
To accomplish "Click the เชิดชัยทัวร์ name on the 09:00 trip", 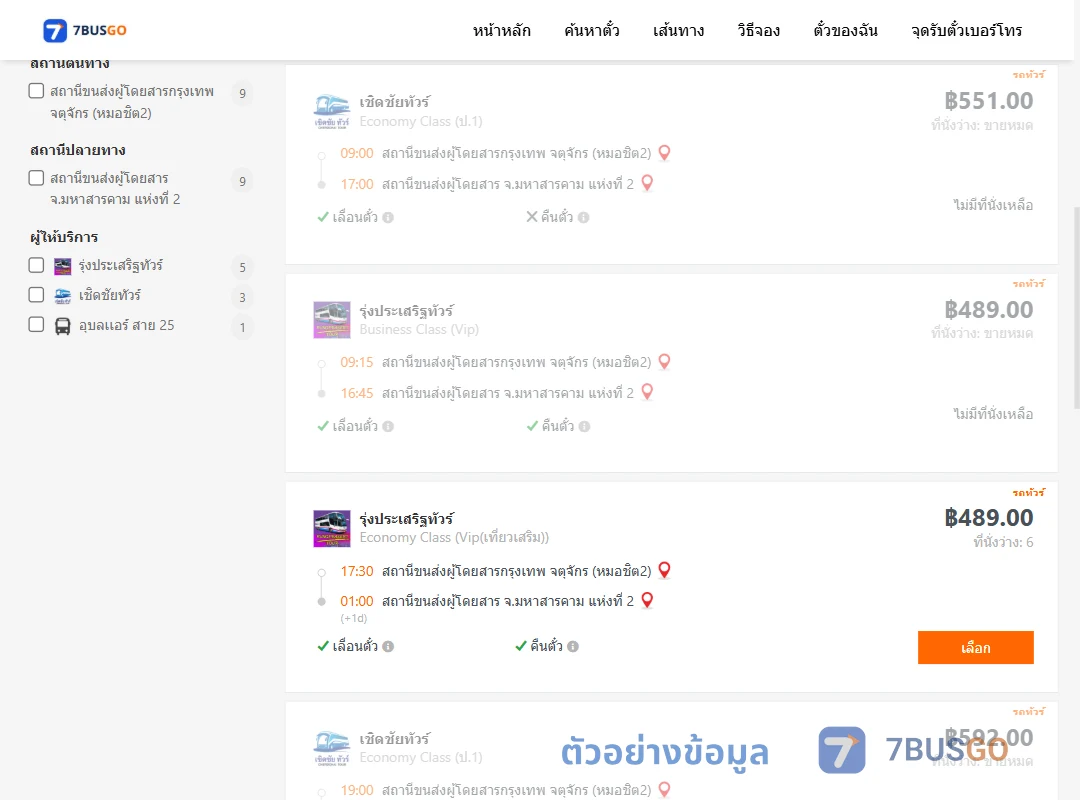I will click(x=394, y=102).
